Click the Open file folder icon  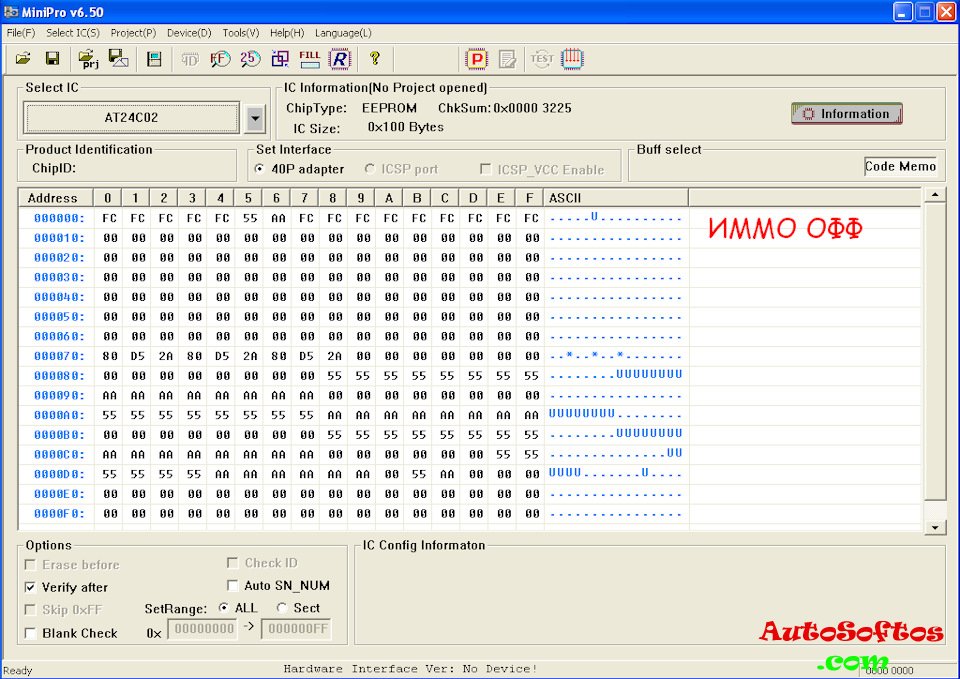[x=23, y=59]
